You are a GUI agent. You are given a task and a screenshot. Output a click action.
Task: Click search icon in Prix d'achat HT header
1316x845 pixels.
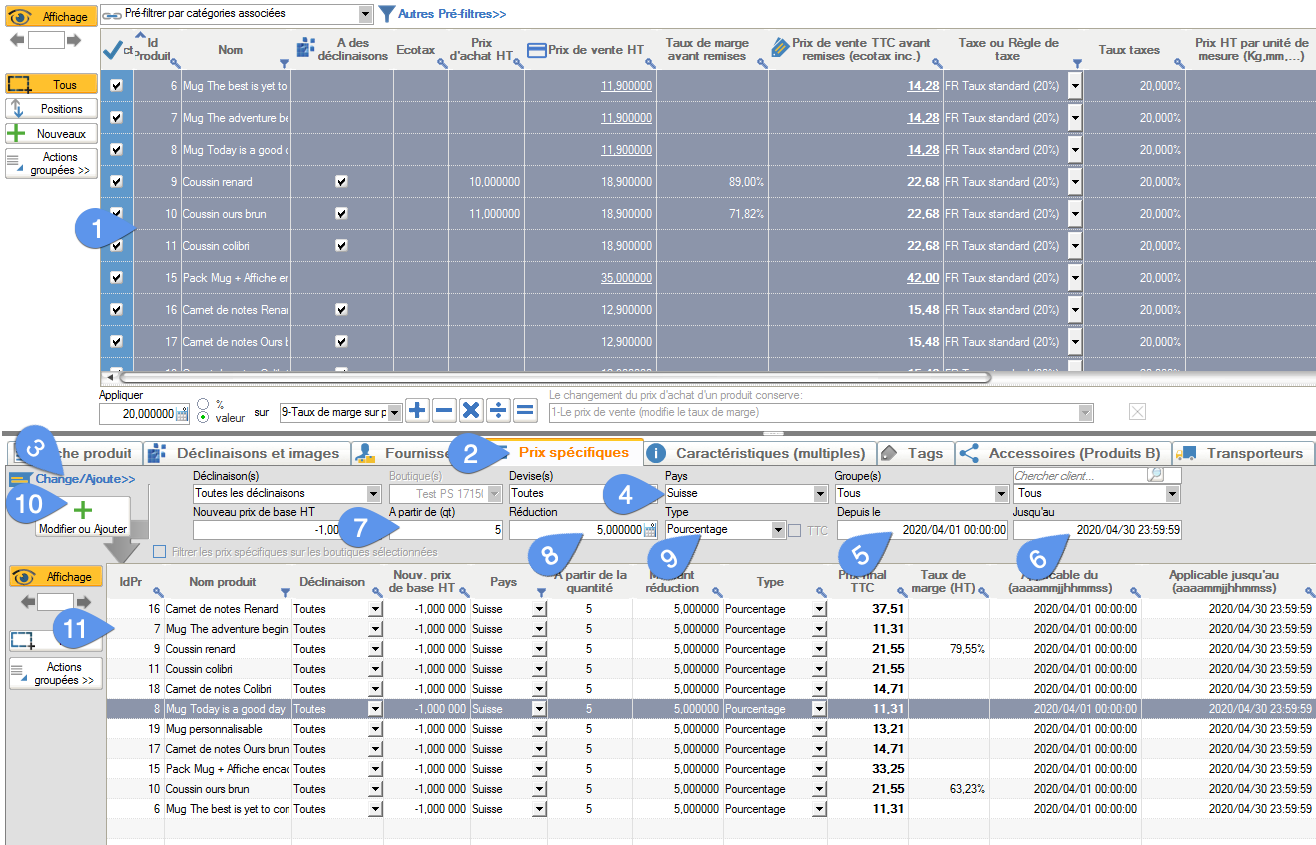[x=518, y=64]
